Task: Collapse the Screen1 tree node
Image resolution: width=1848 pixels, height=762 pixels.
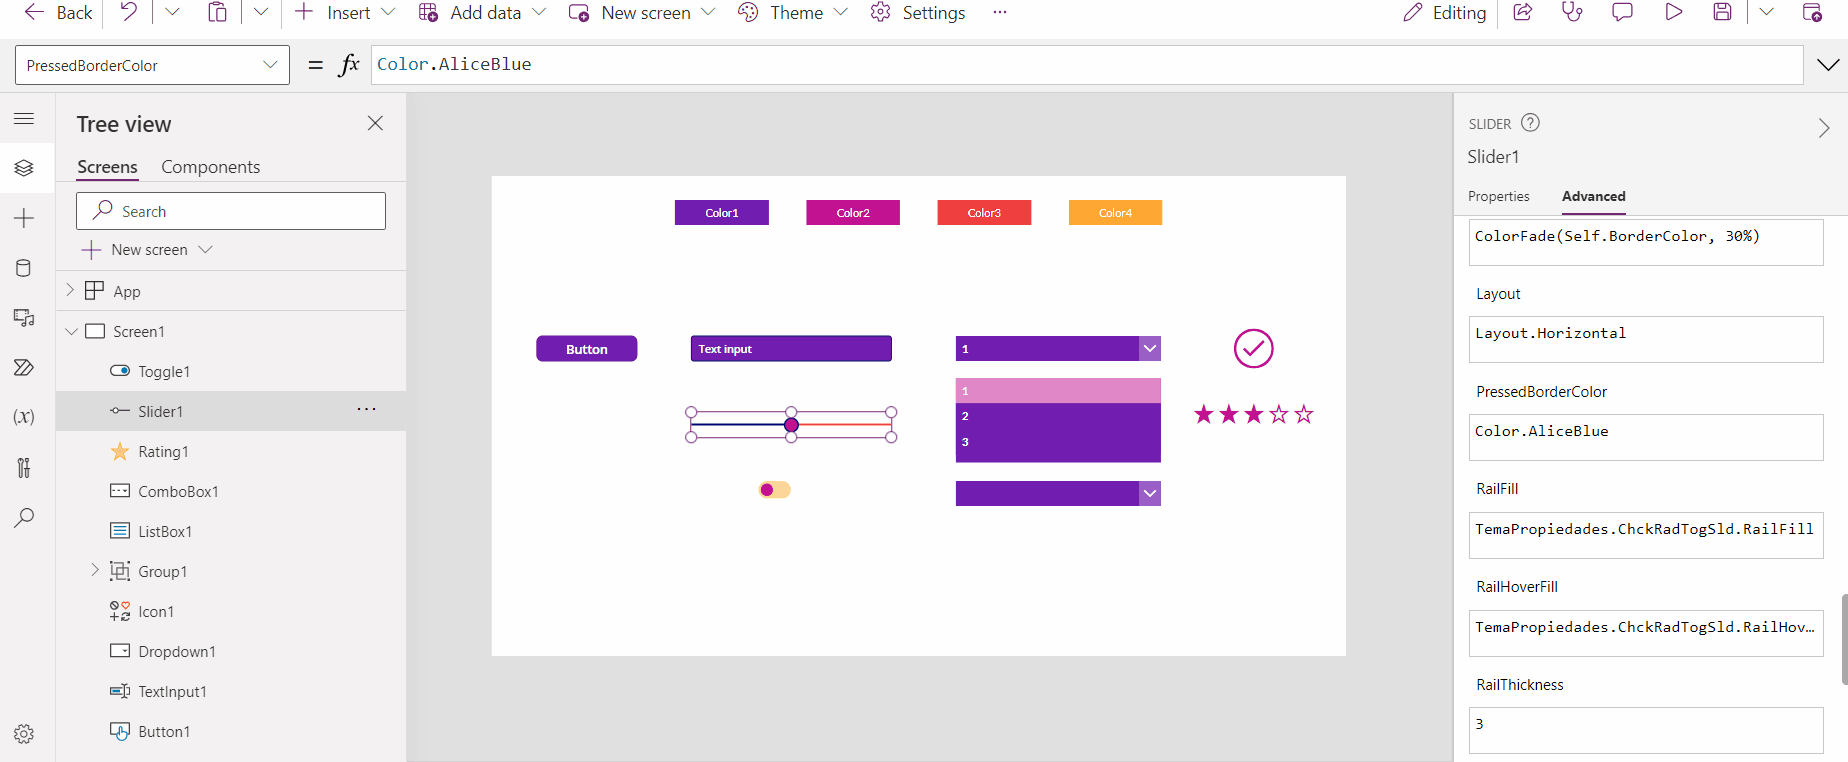Action: pyautogui.click(x=71, y=331)
